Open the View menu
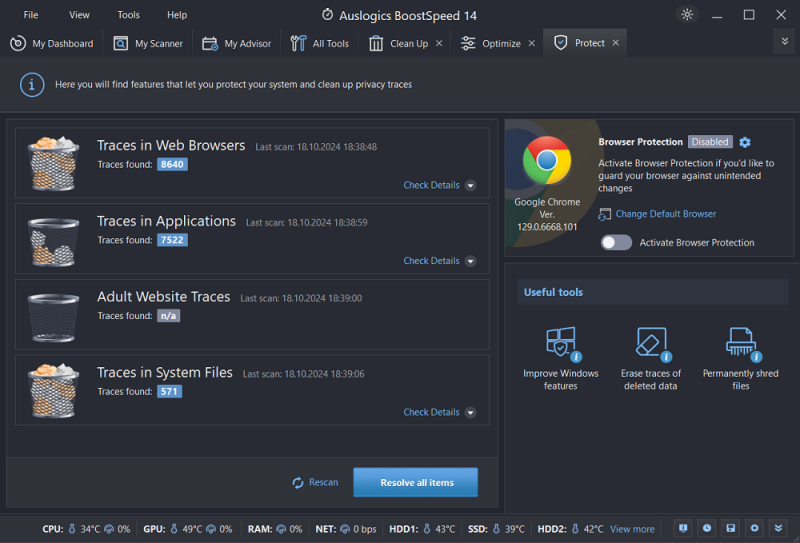The image size is (800, 543). (x=79, y=15)
